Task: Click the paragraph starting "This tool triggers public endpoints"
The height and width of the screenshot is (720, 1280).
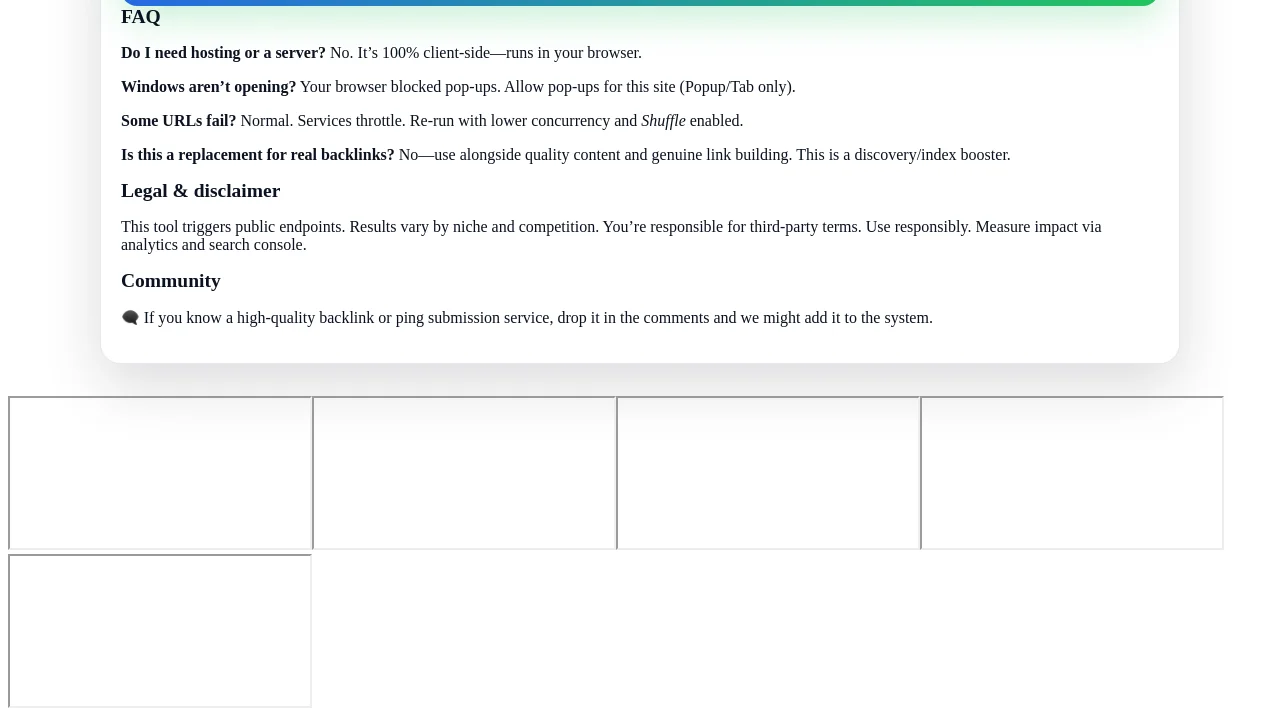Action: 611,236
